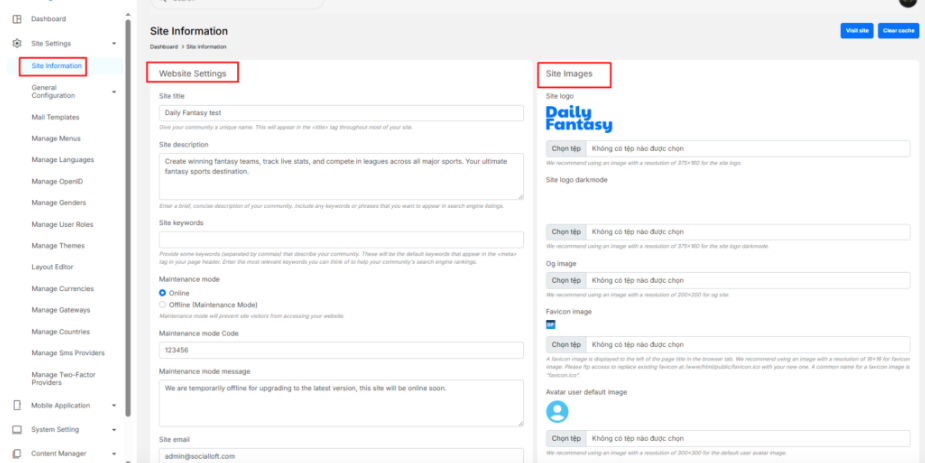This screenshot has height=463, width=925.
Task: Select Offline (Maintenance Mode) radio option
Action: click(164, 304)
